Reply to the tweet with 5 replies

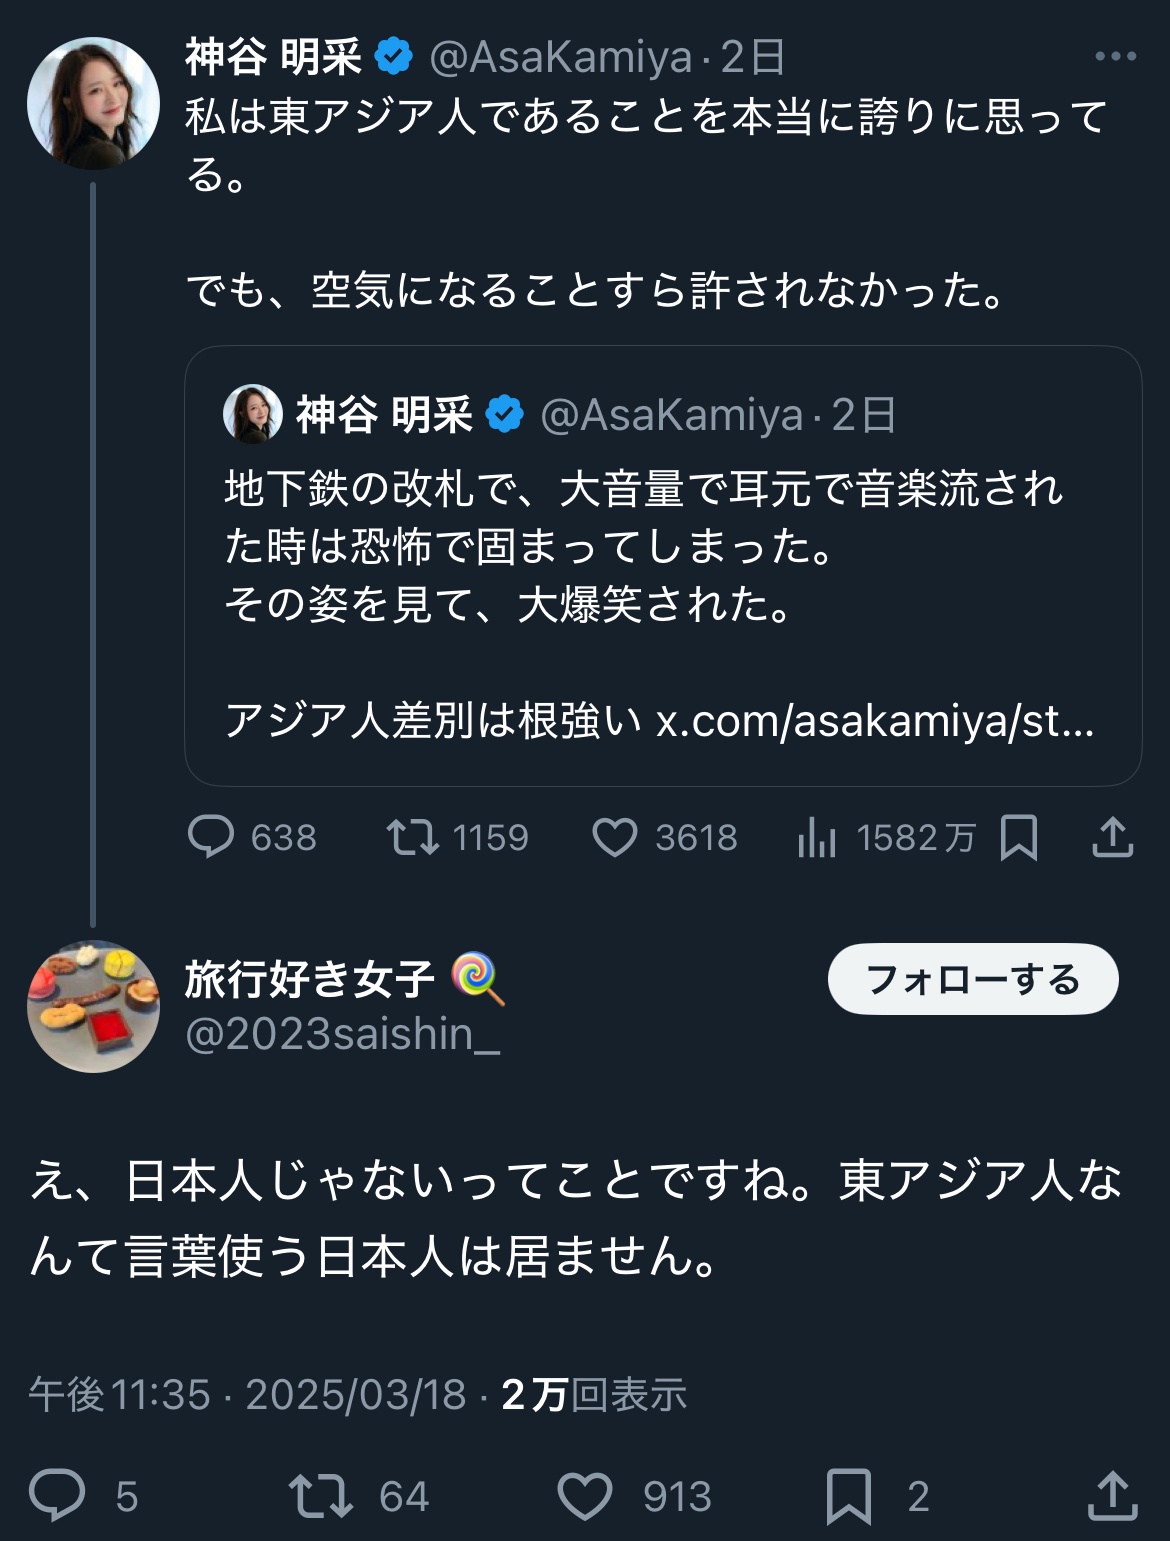coord(57,1496)
